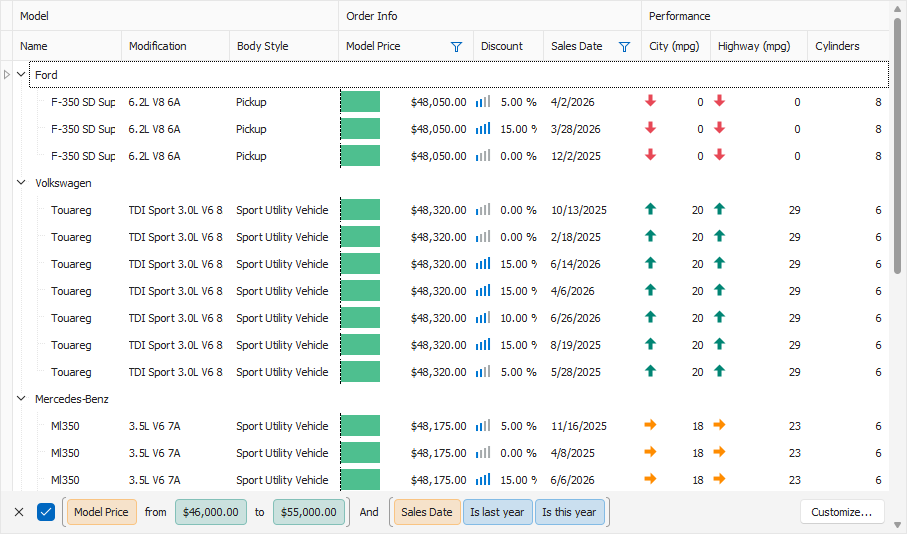Sort by the Modification column header
This screenshot has height=534, width=907.
pyautogui.click(x=175, y=46)
